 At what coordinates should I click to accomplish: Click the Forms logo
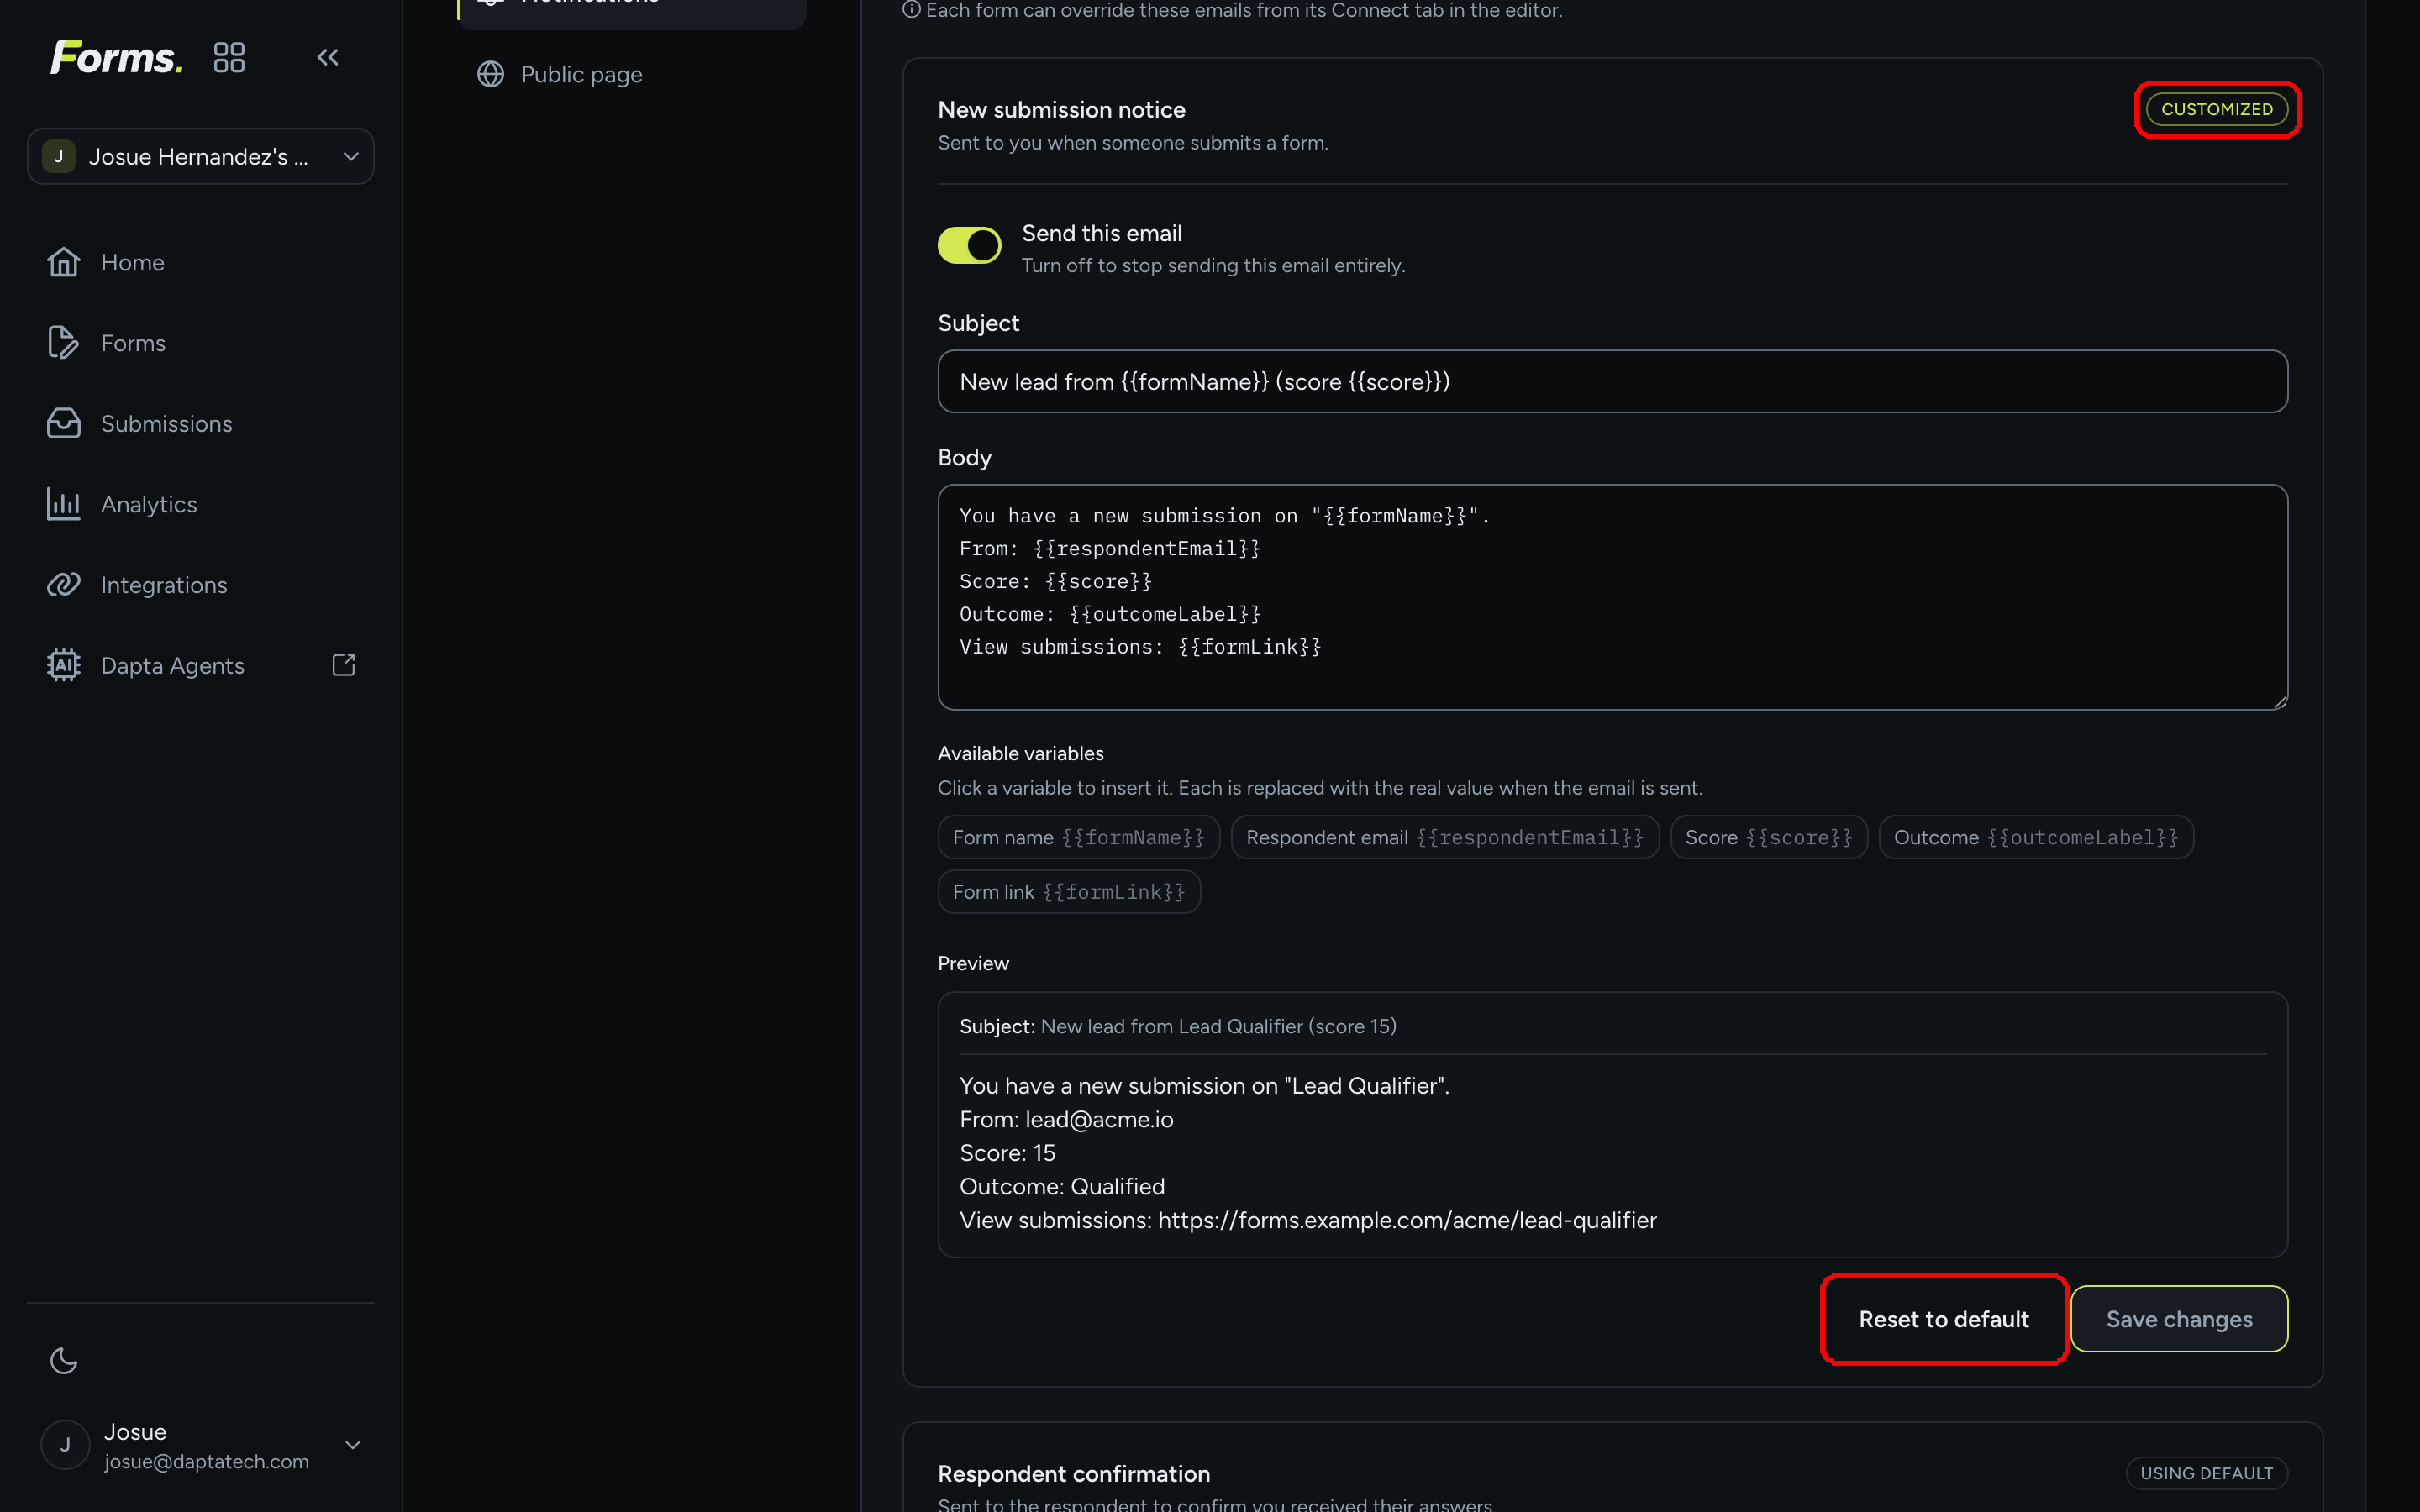coord(117,57)
